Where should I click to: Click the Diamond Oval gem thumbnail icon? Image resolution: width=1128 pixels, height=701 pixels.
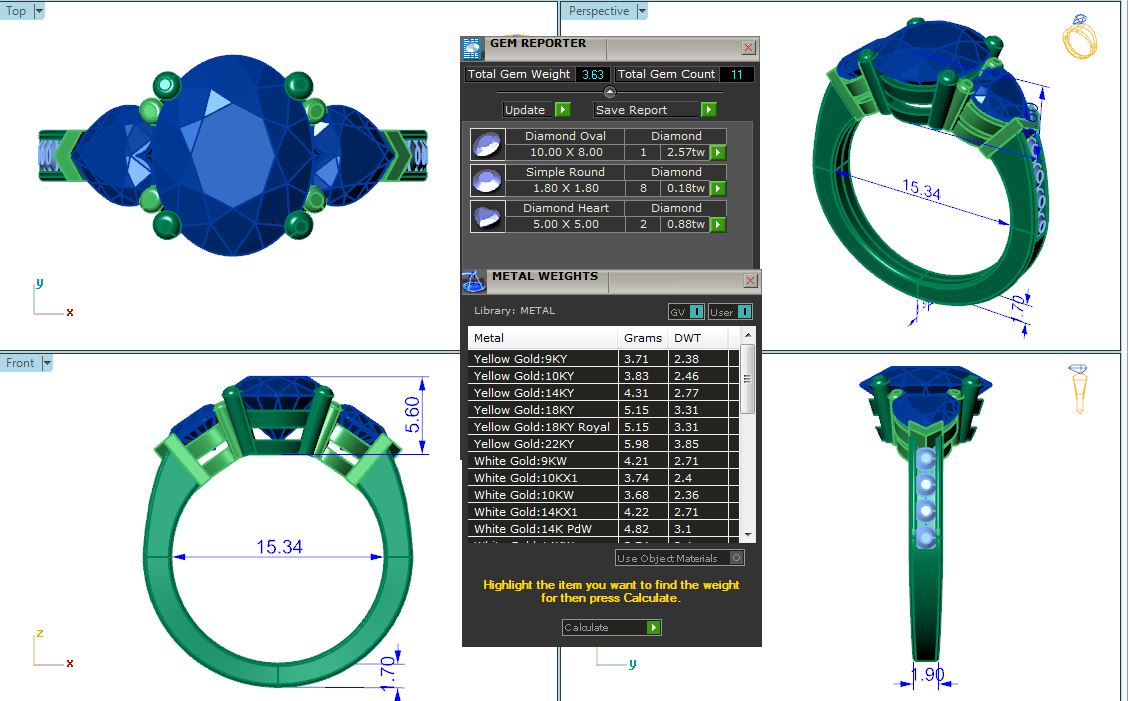(485, 145)
